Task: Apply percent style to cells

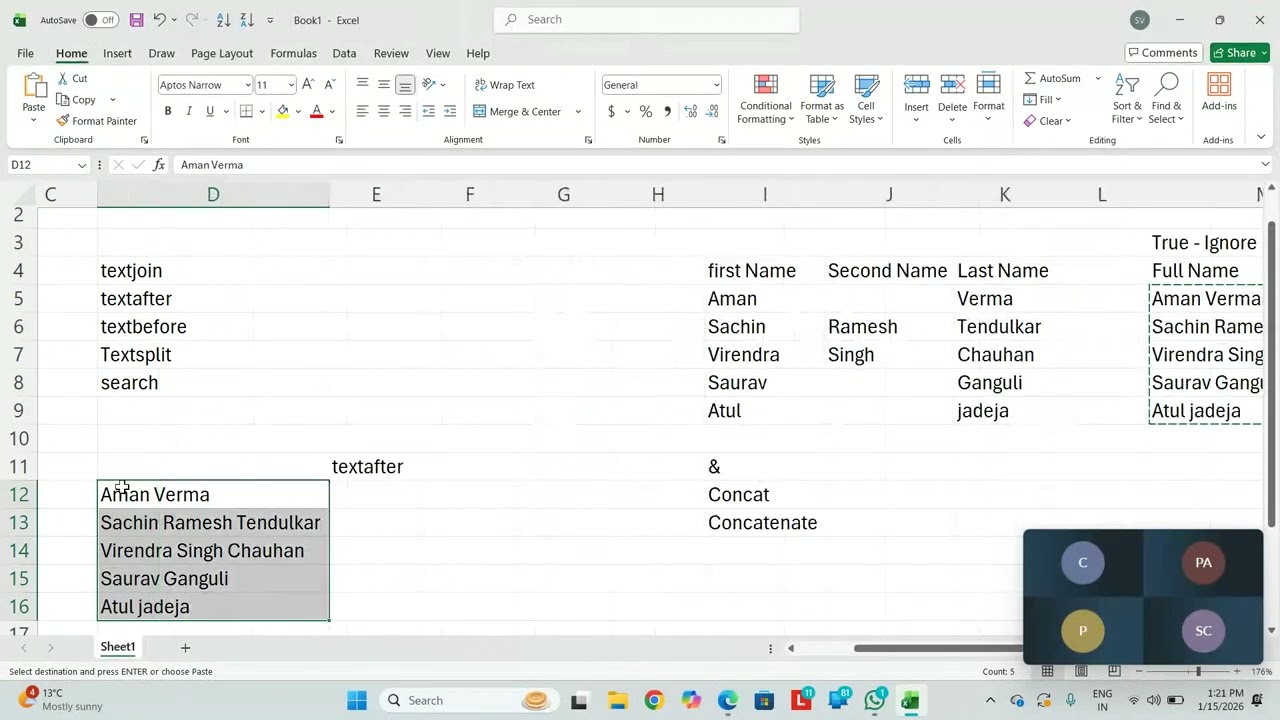Action: point(646,111)
